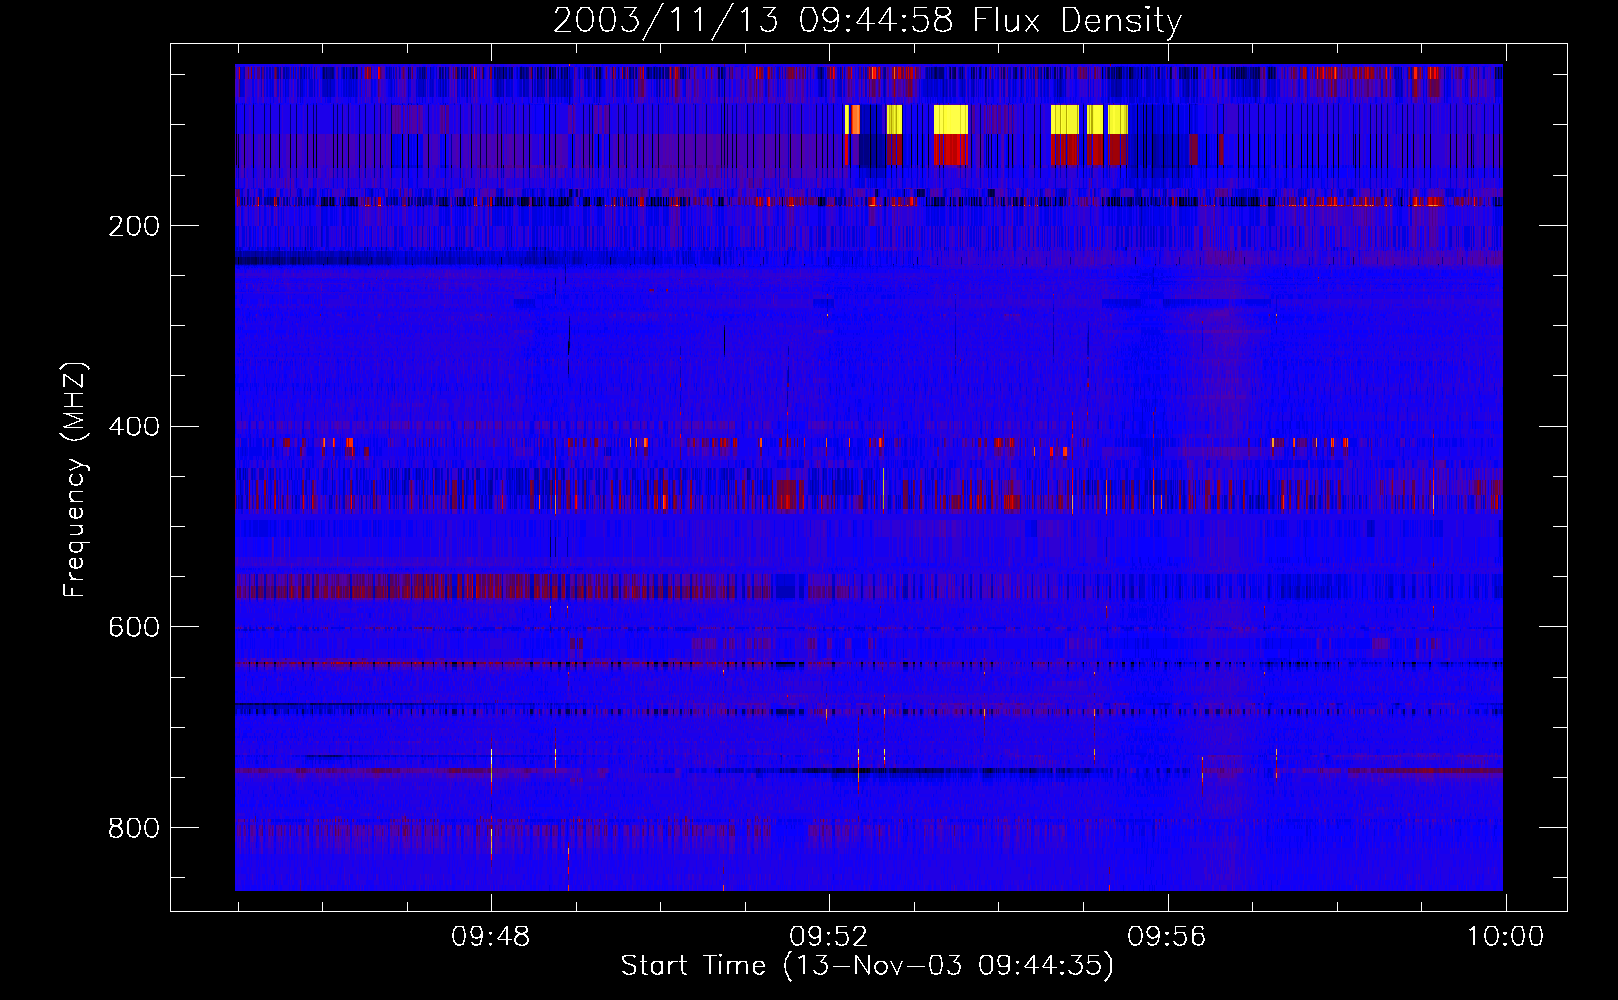Click the '09:56' time tick label

pyautogui.click(x=1167, y=937)
